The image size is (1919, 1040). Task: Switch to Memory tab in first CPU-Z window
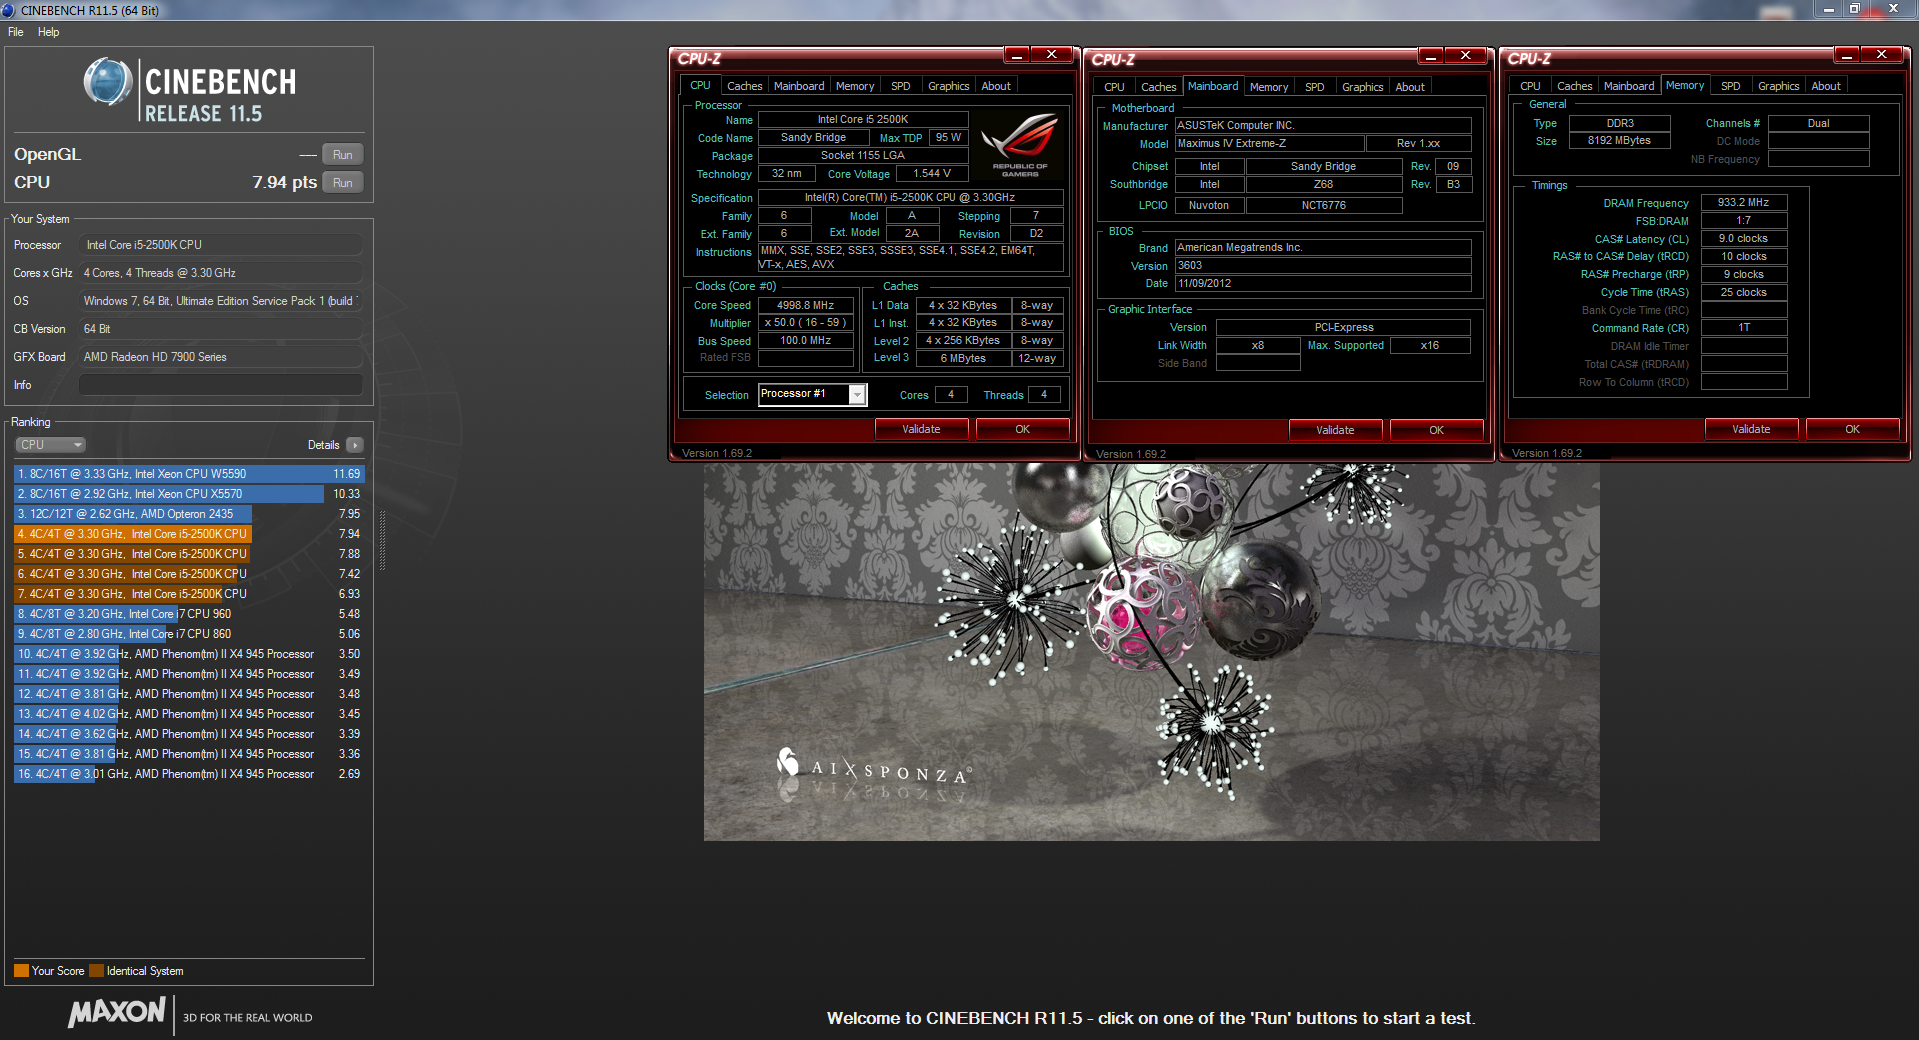point(855,86)
